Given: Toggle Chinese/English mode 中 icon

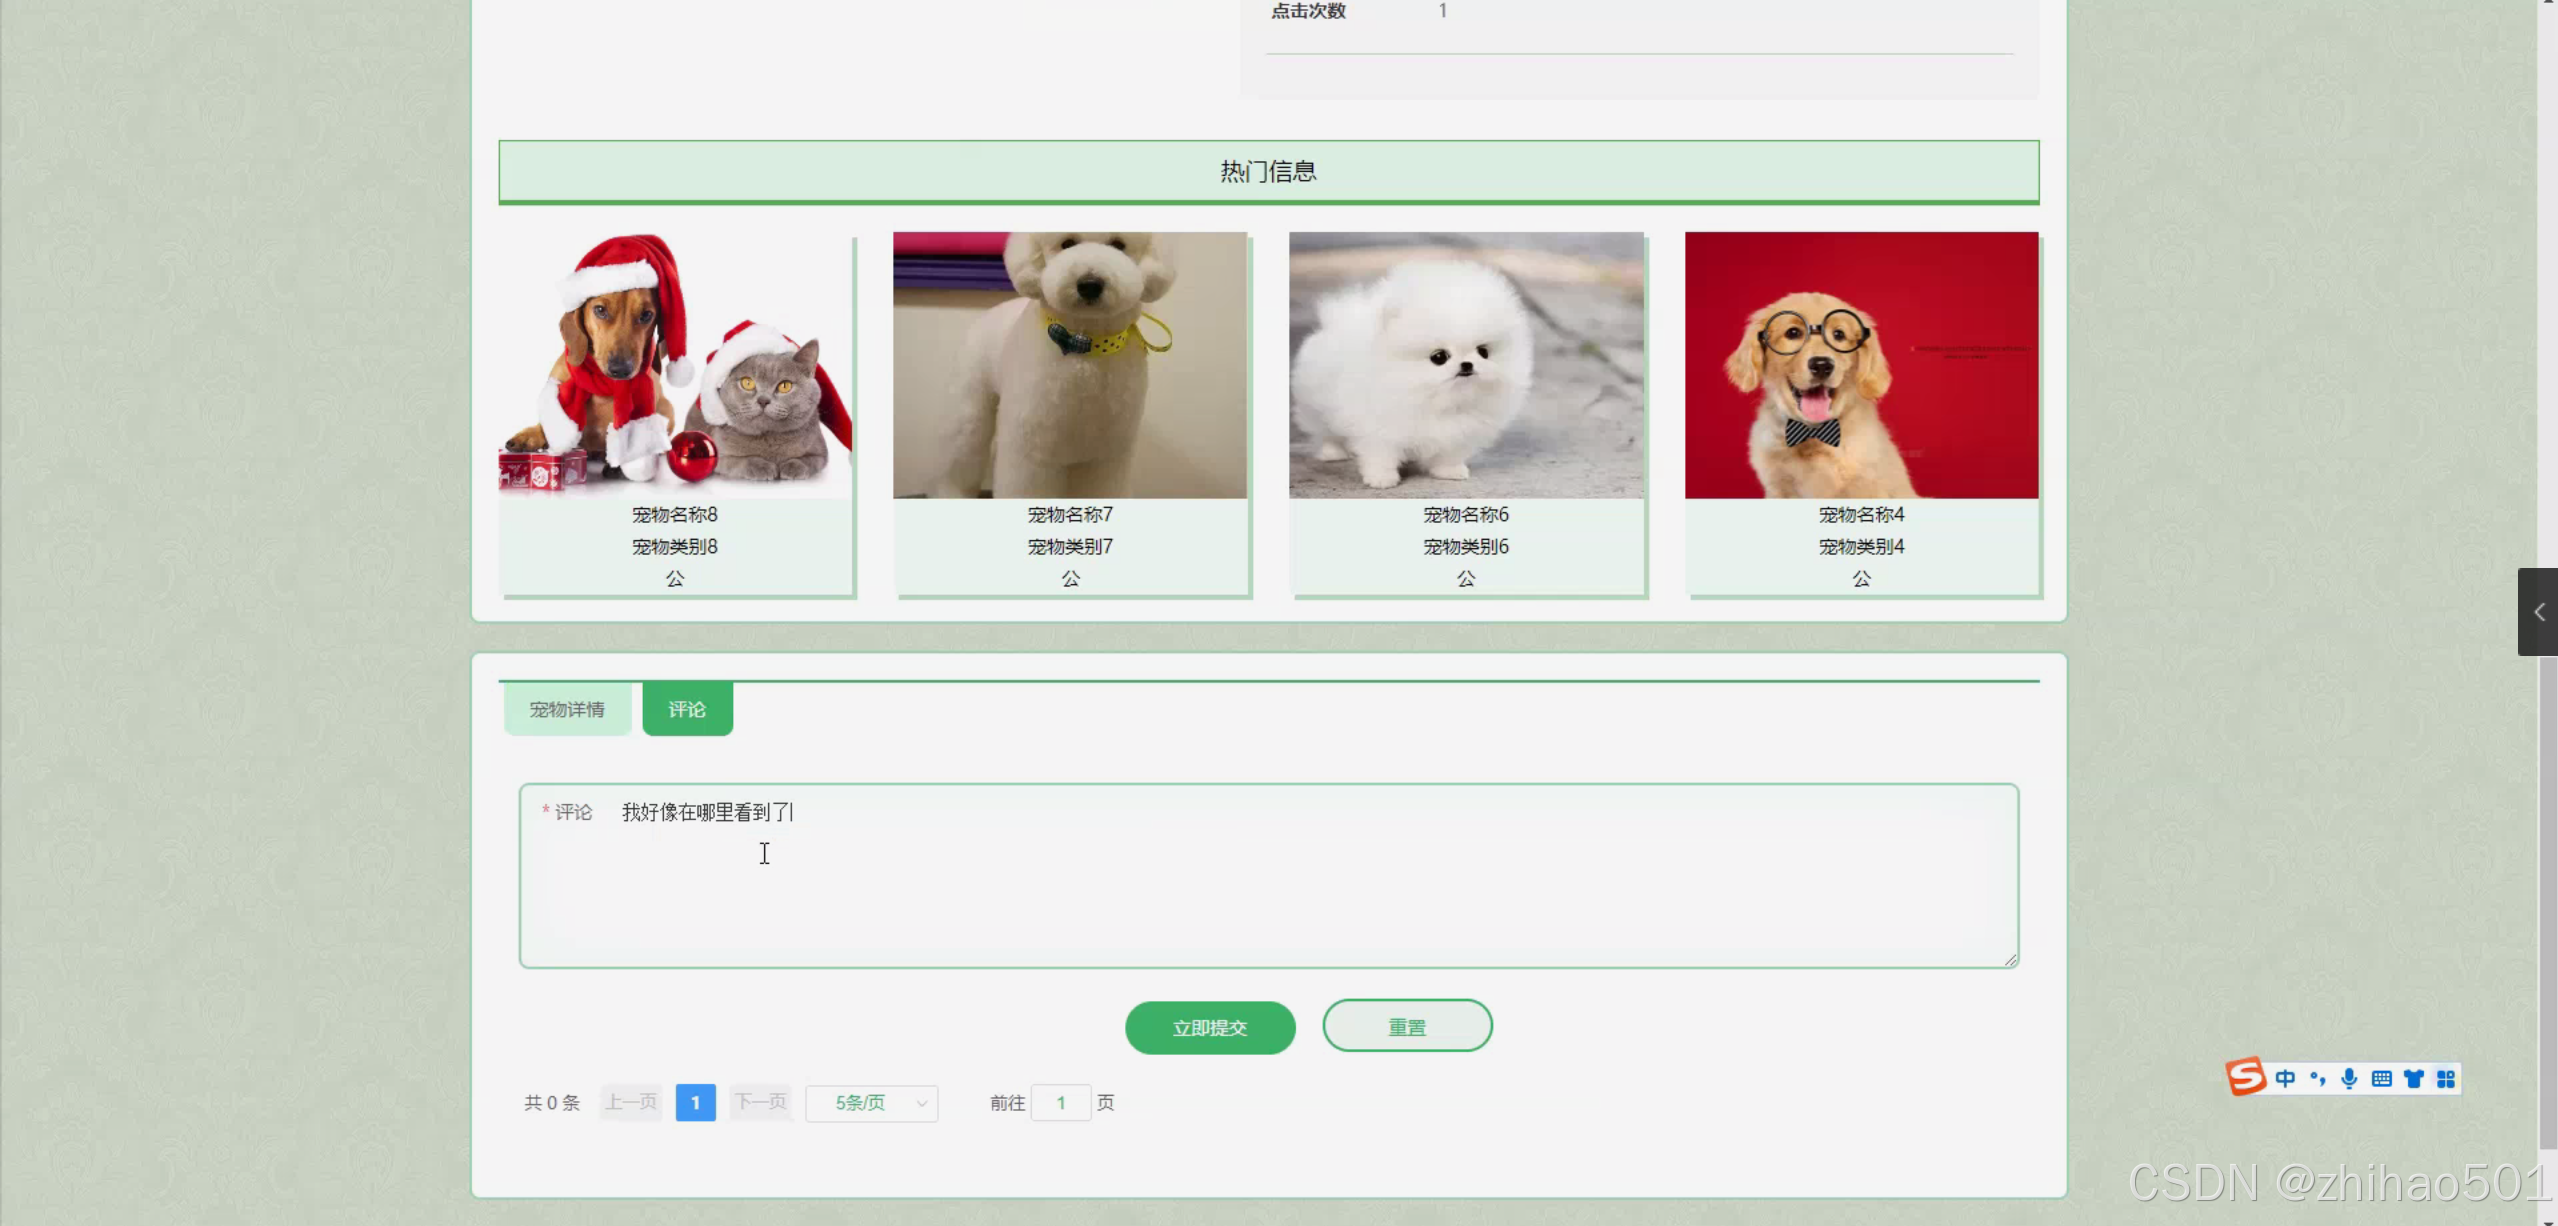Looking at the screenshot, I should point(2285,1078).
